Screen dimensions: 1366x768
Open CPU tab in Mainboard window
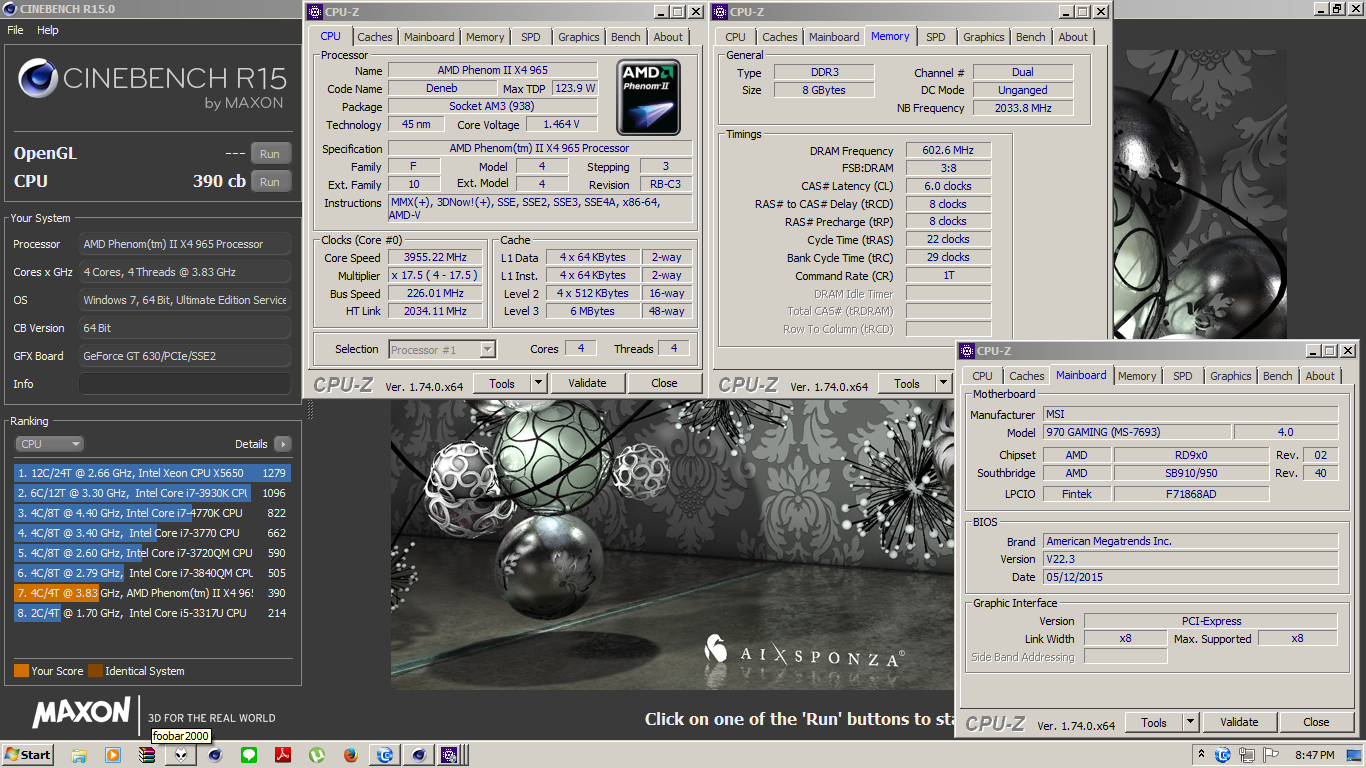983,376
